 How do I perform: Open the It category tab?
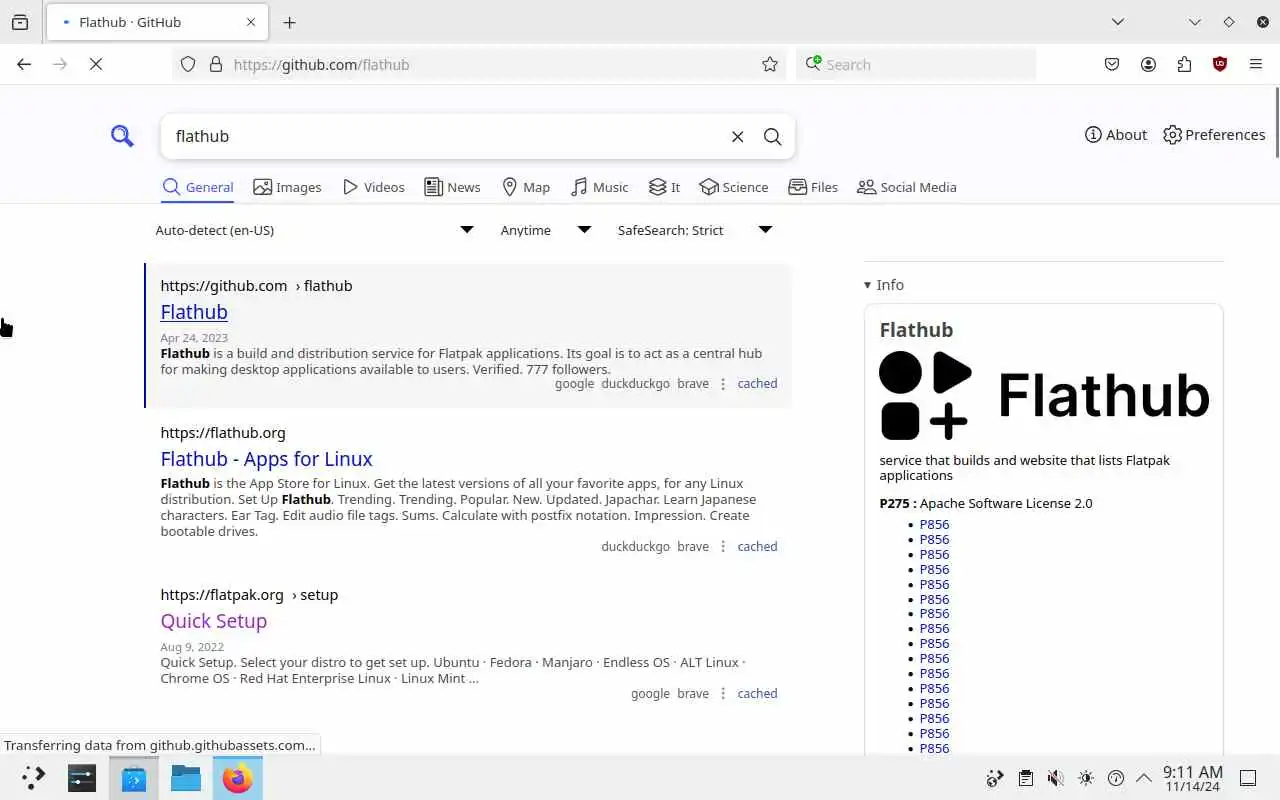[664, 187]
